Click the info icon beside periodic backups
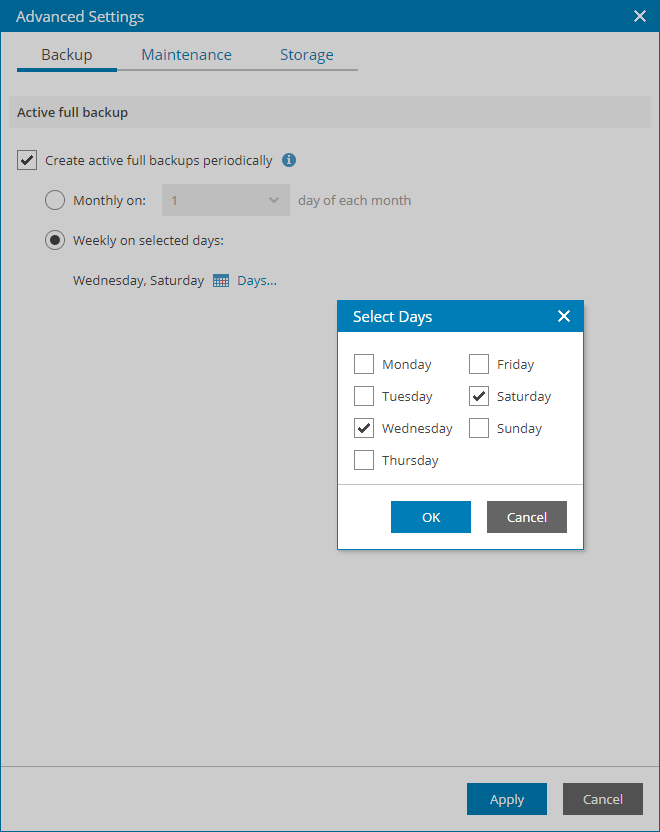Screen dimensions: 660x832 tap(289, 160)
